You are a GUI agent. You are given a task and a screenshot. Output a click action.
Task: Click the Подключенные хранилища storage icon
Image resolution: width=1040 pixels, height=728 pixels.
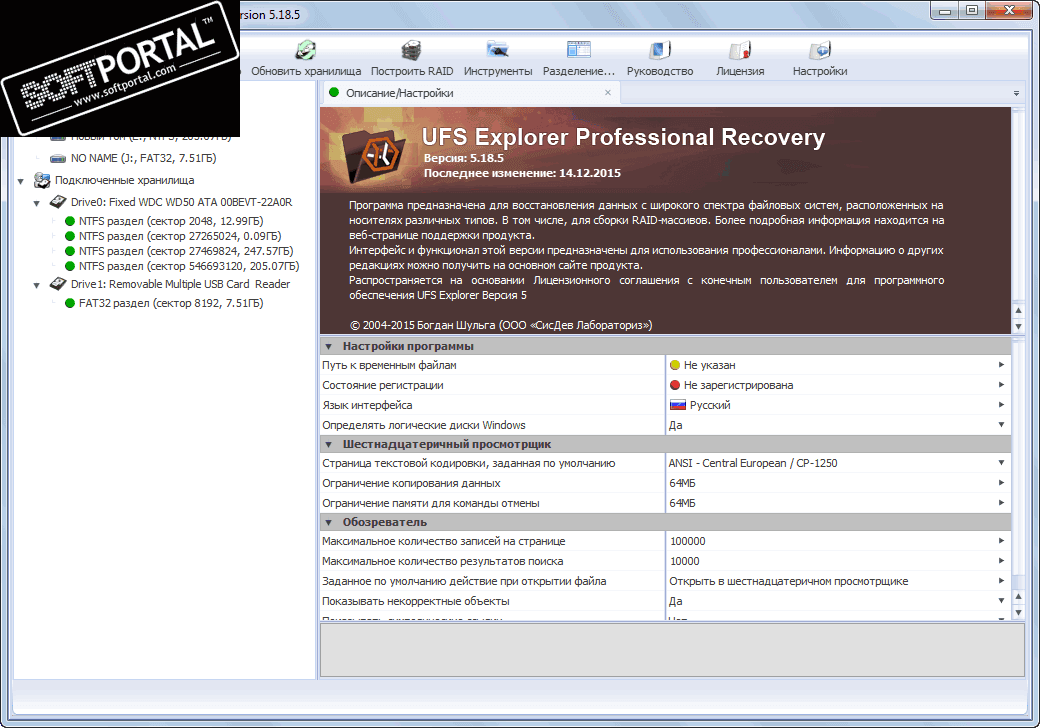pyautogui.click(x=42, y=180)
